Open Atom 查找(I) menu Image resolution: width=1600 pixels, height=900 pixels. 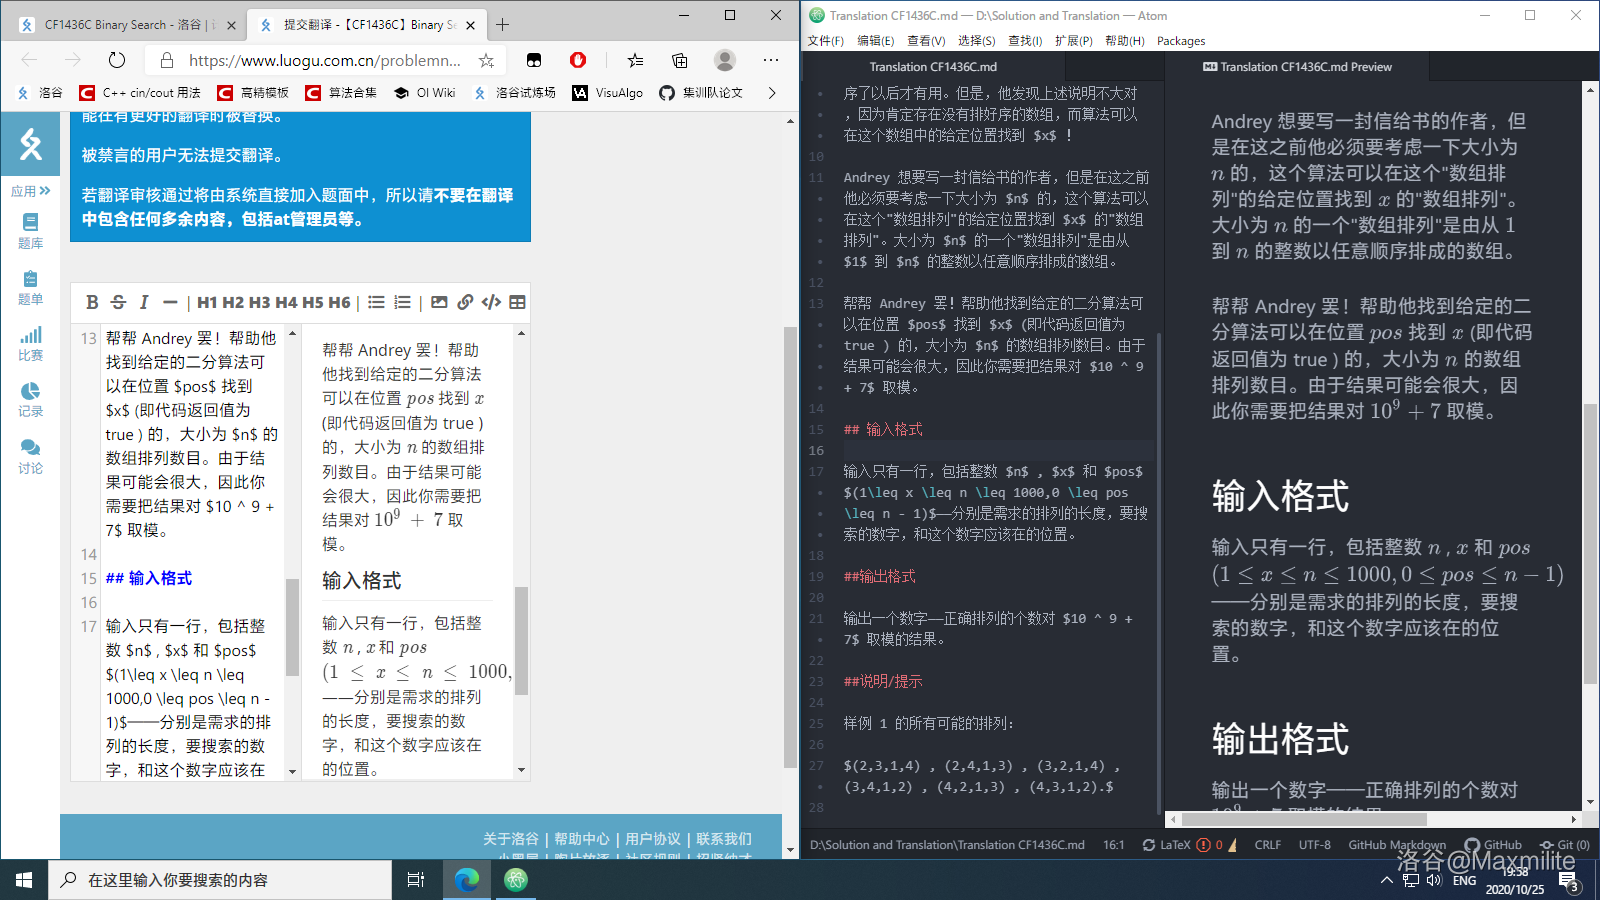click(1025, 41)
